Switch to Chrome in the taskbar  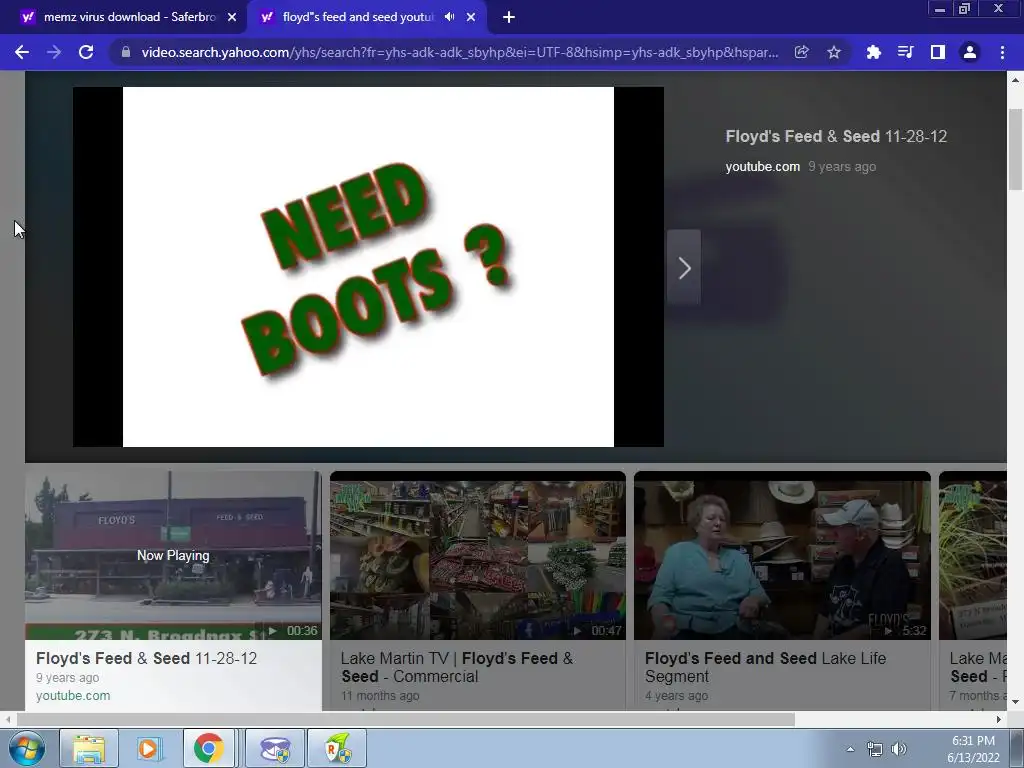(208, 748)
